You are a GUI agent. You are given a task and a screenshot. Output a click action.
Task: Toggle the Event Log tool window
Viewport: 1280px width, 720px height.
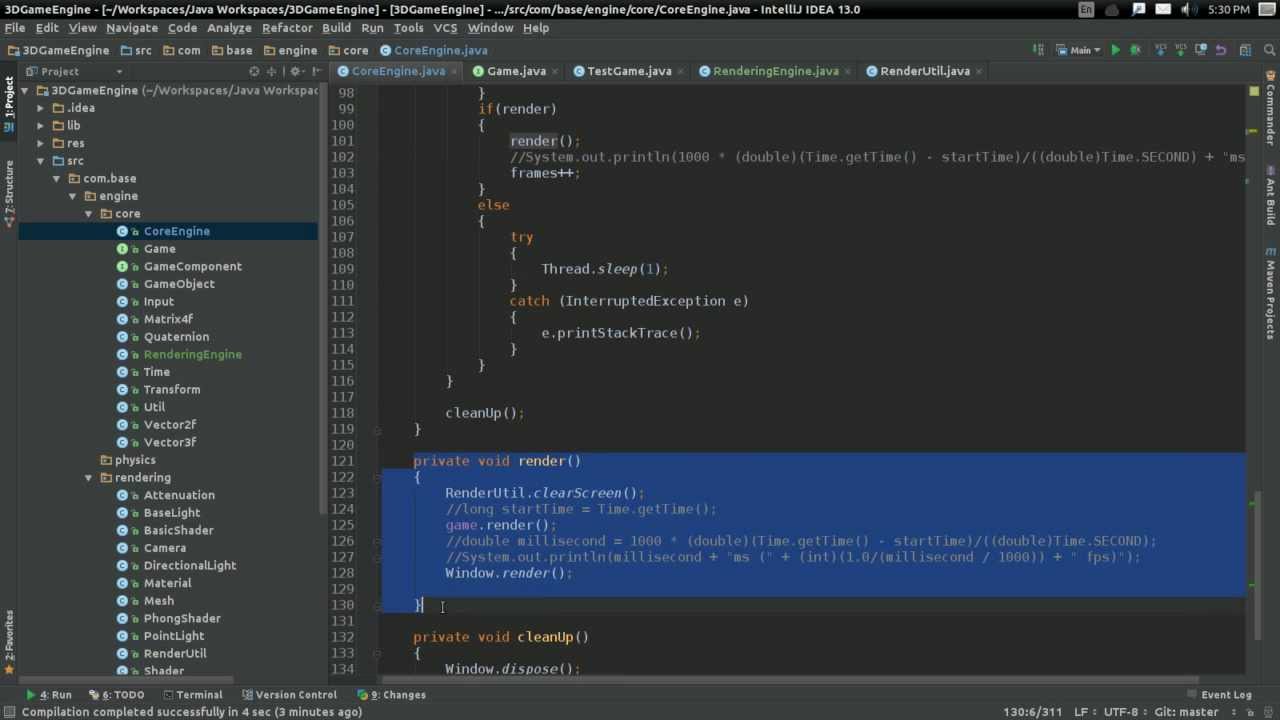(x=1218, y=695)
